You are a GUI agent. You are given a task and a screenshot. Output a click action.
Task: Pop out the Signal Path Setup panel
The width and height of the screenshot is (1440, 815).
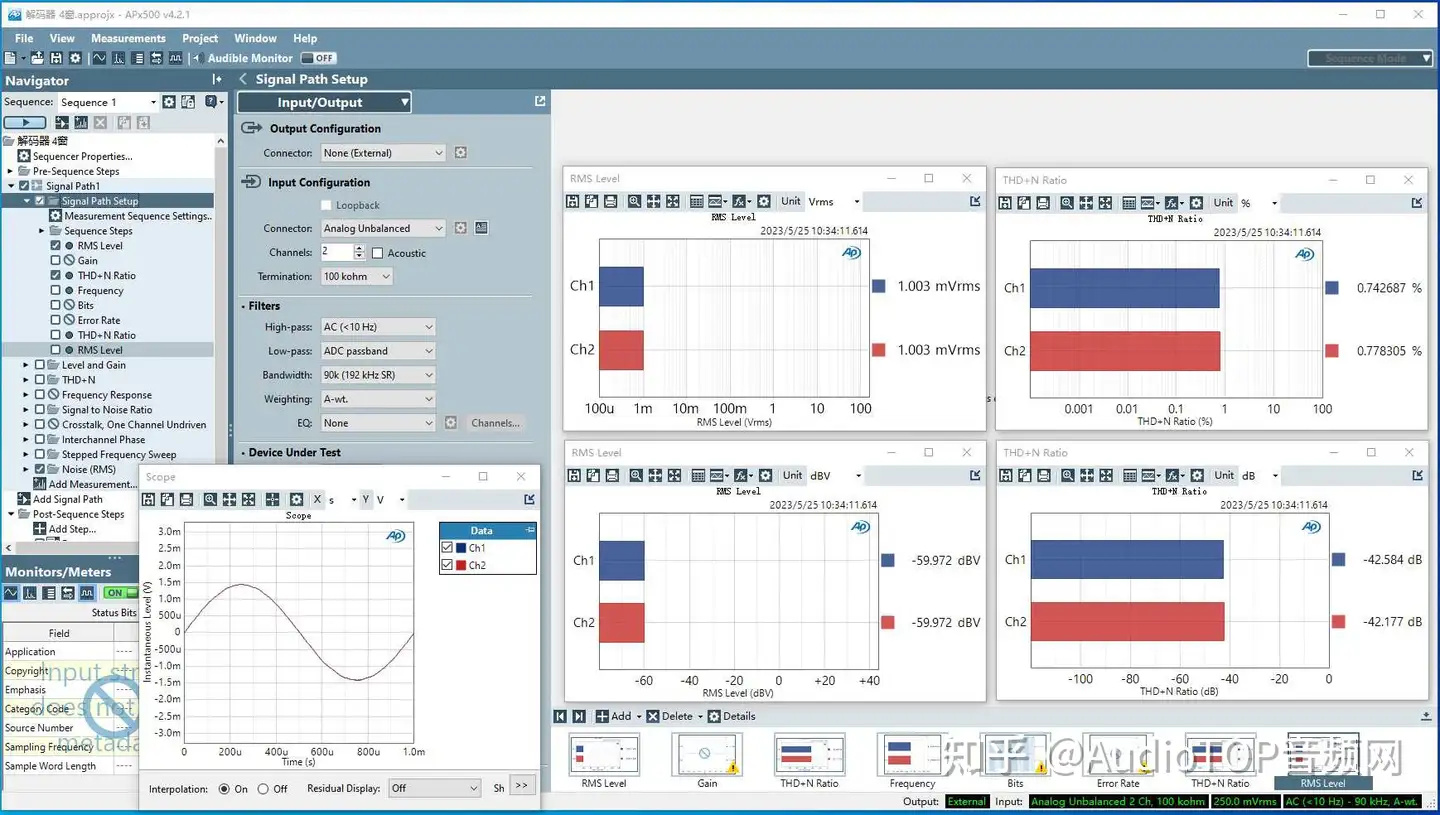click(x=540, y=101)
